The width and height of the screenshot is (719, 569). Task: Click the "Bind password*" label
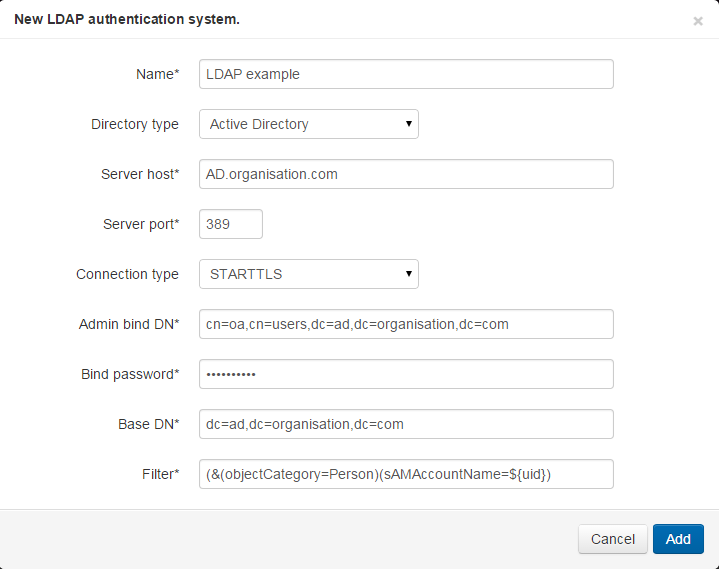(x=130, y=374)
